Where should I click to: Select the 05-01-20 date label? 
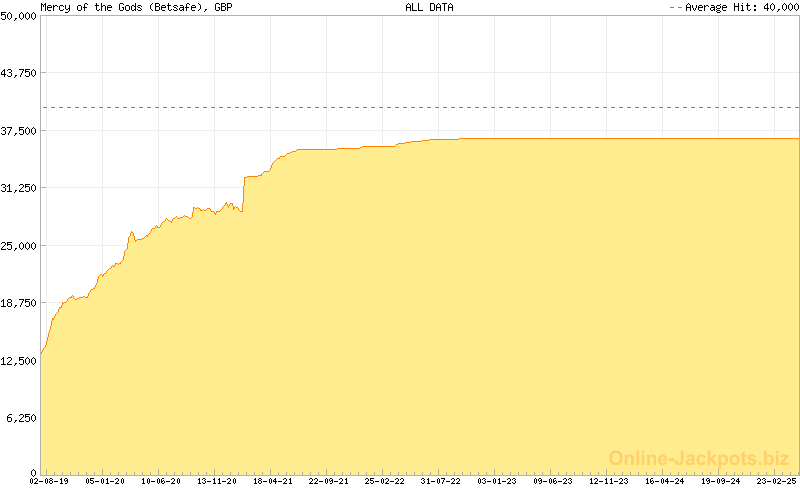pos(105,481)
